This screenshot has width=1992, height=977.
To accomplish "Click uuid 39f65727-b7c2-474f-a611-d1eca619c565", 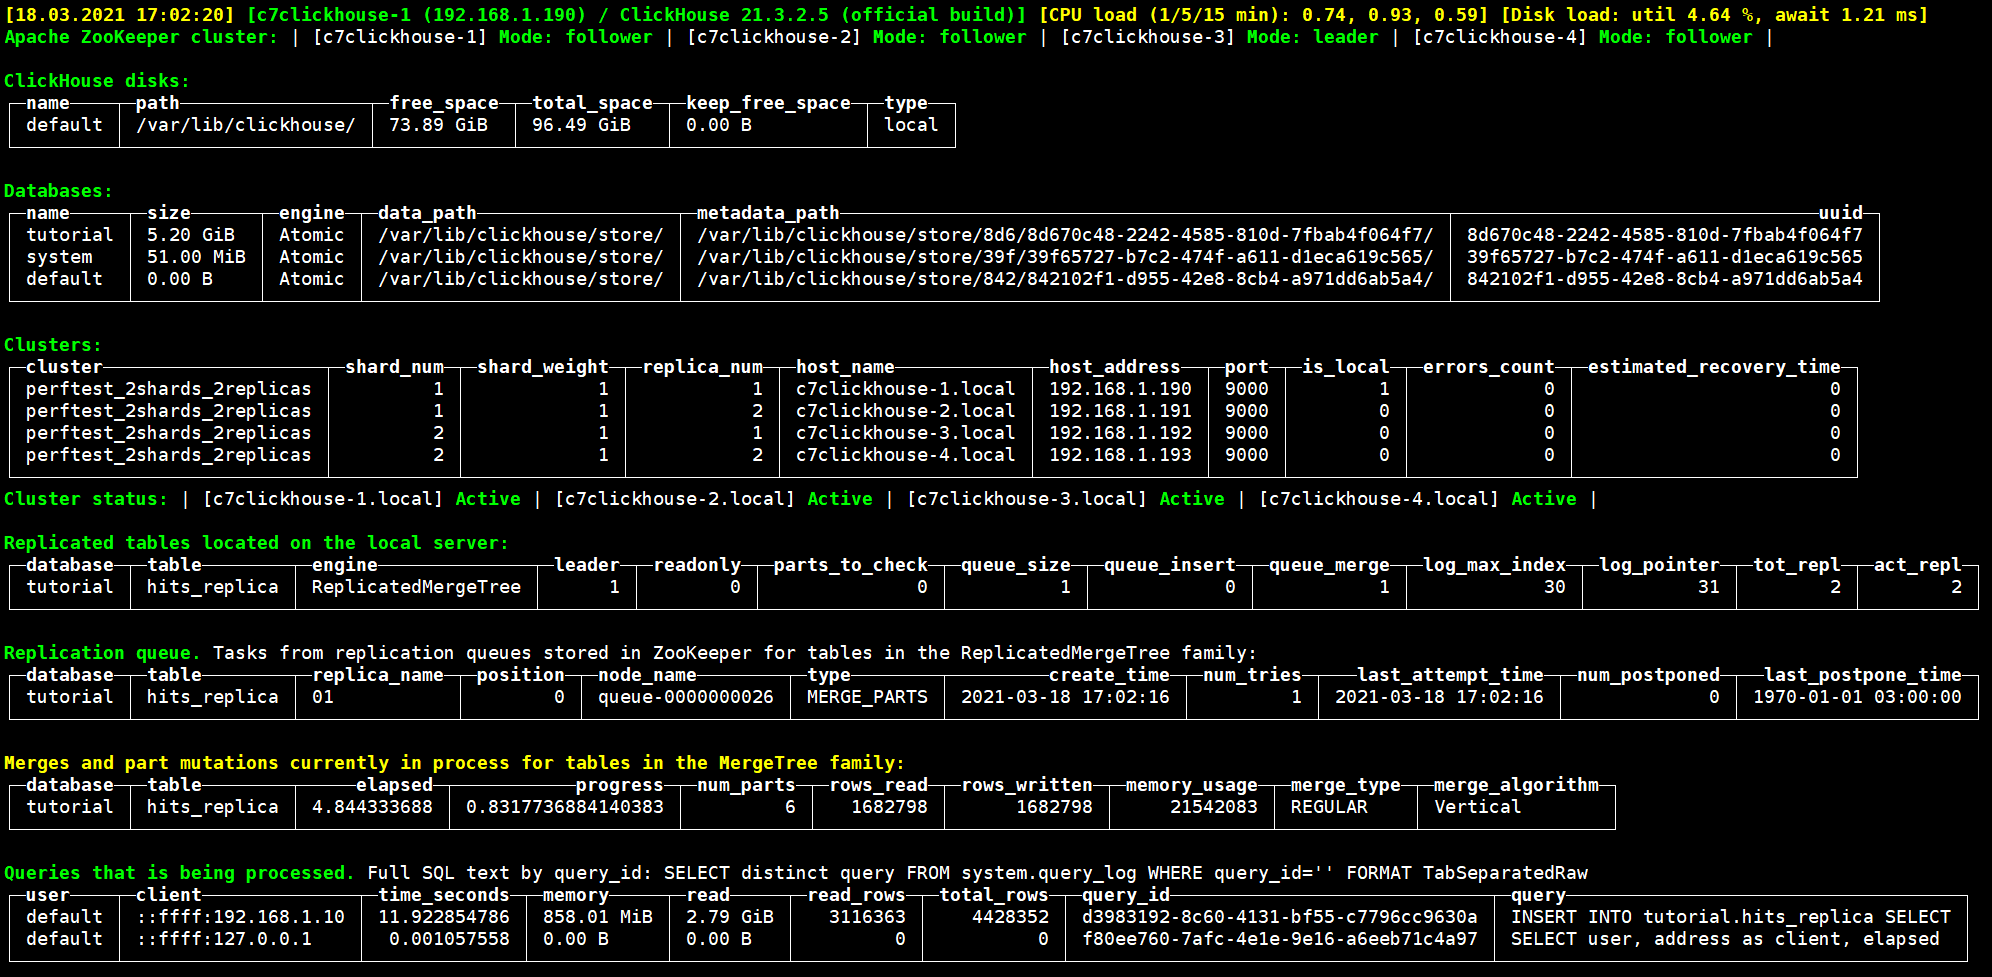I will (1665, 257).
